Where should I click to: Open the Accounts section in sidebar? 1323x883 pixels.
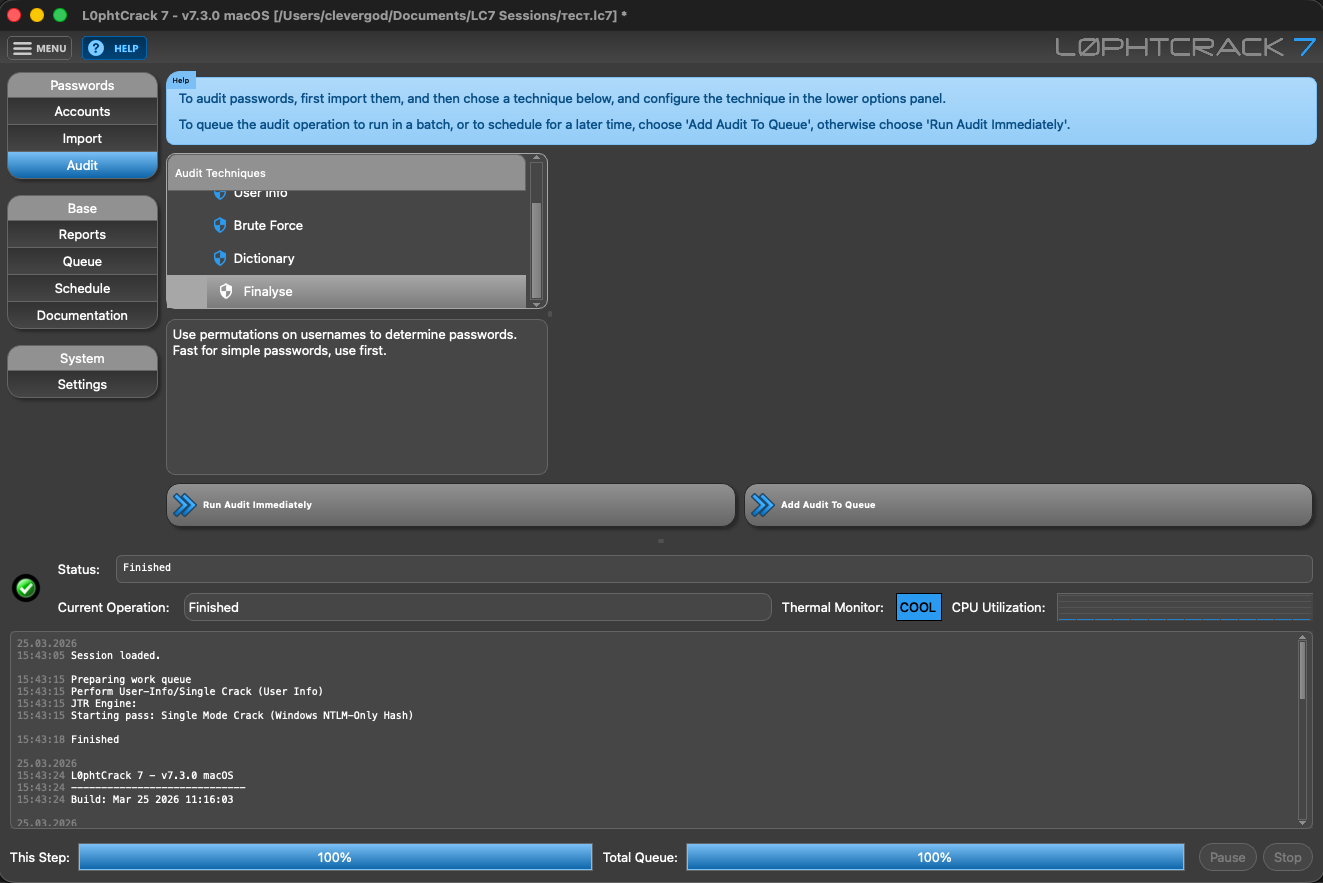click(x=82, y=111)
